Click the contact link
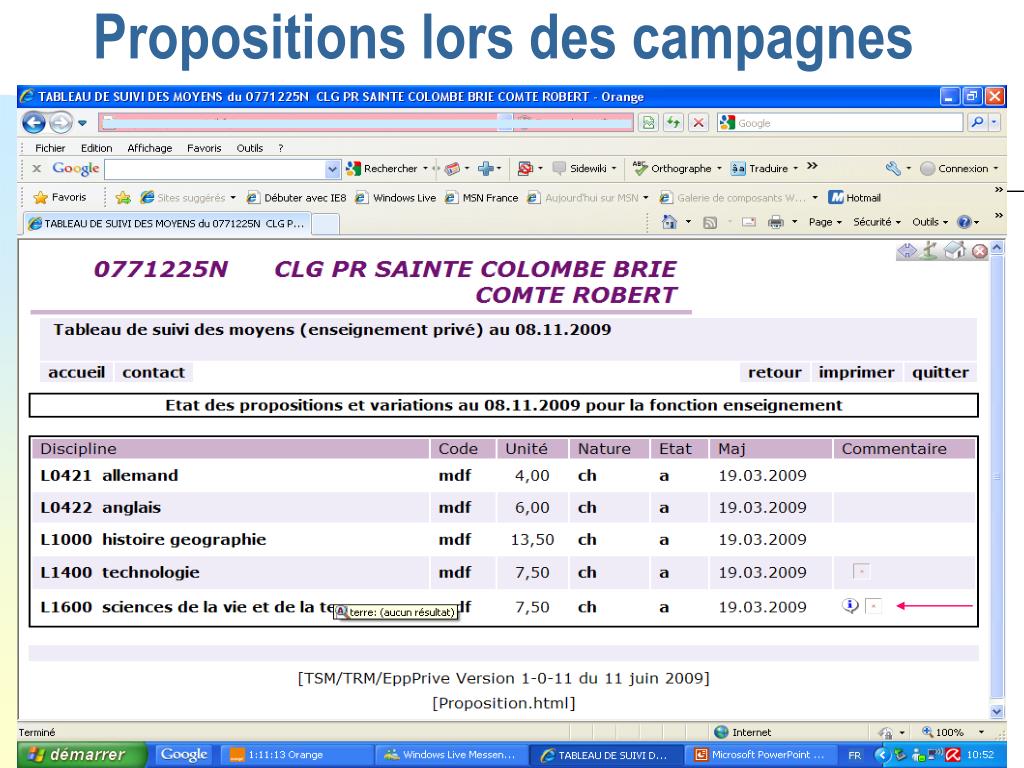This screenshot has width=1024, height=768. point(153,372)
